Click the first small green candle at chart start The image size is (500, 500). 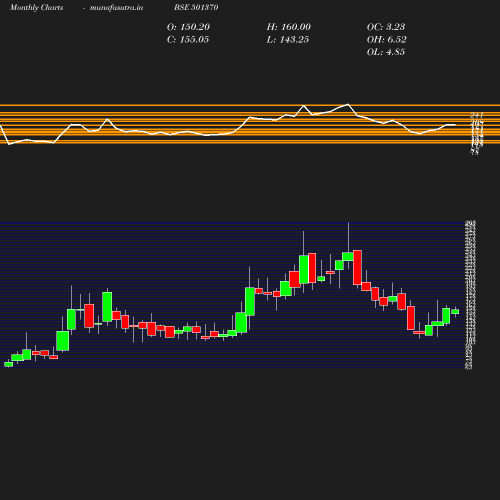[8, 364]
